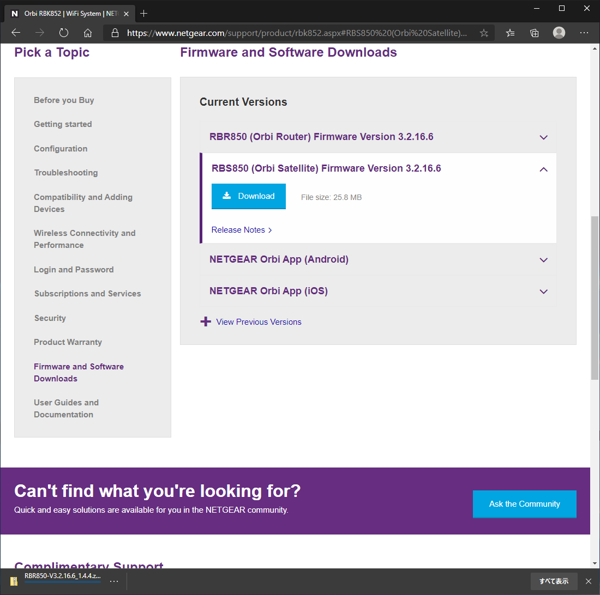Collapse the RBS850 Orbi Satellite firmware section

pos(543,169)
